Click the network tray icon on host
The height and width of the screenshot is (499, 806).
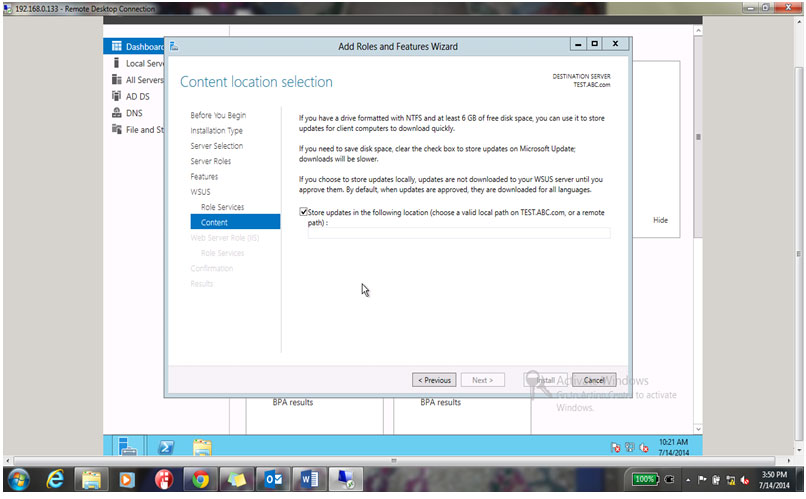[730, 480]
